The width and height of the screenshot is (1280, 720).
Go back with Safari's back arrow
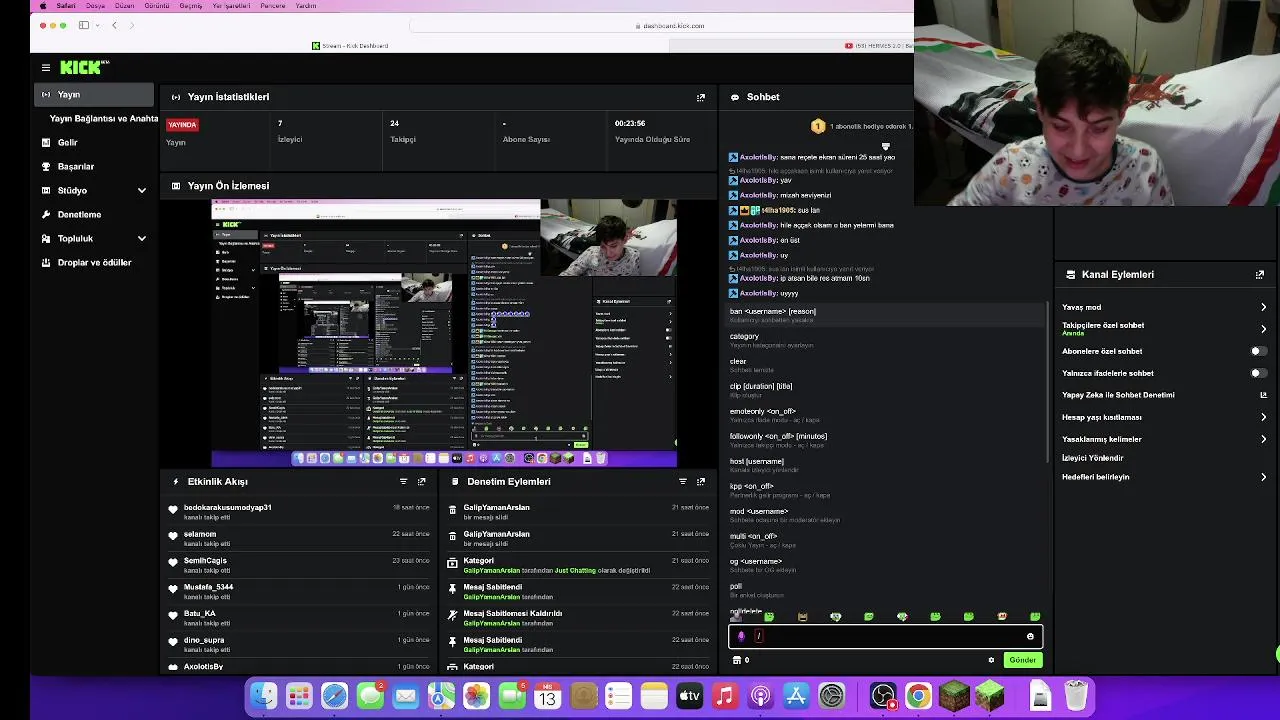point(114,25)
